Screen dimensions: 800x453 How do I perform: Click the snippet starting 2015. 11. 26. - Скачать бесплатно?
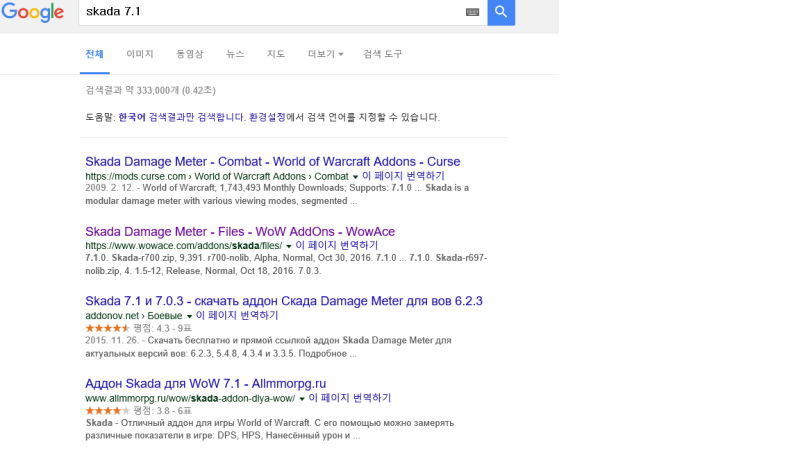[x=268, y=347]
